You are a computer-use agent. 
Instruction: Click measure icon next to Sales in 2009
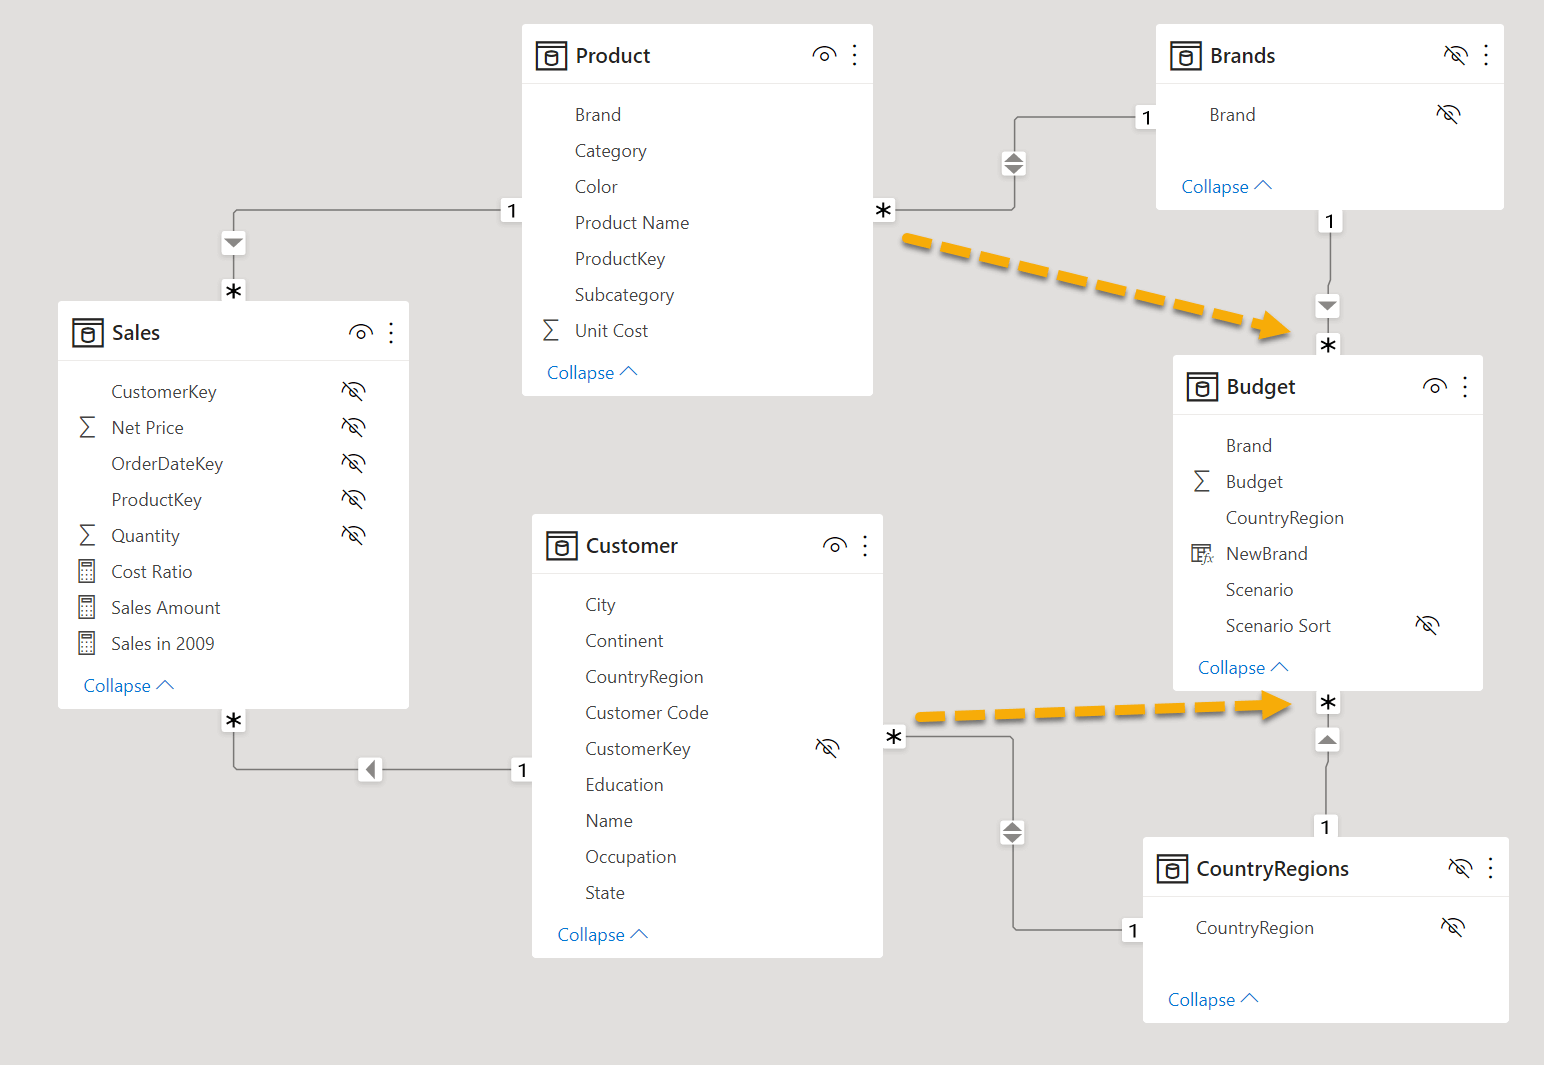click(87, 643)
